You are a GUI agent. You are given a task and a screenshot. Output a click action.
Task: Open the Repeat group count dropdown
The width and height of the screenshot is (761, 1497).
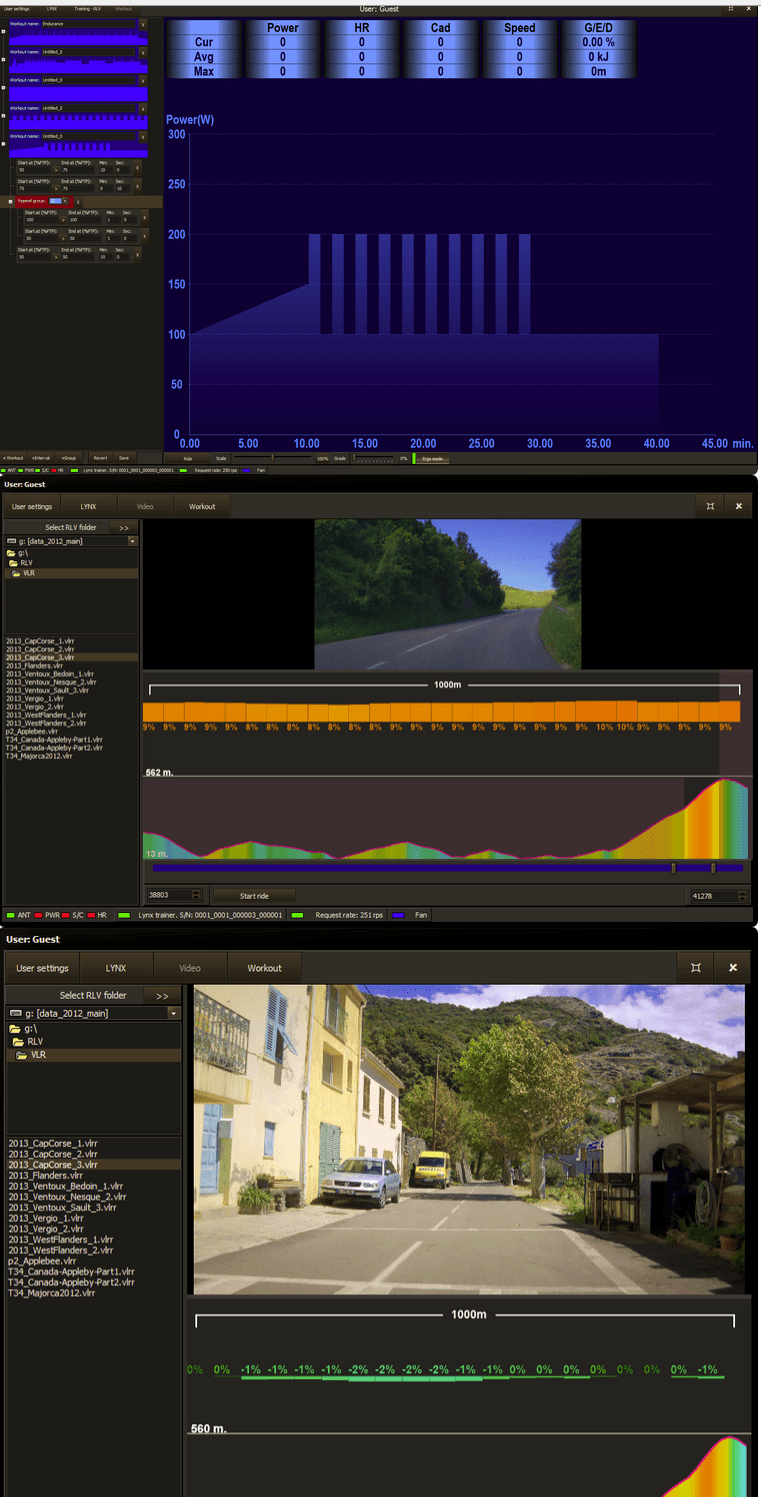pos(65,201)
